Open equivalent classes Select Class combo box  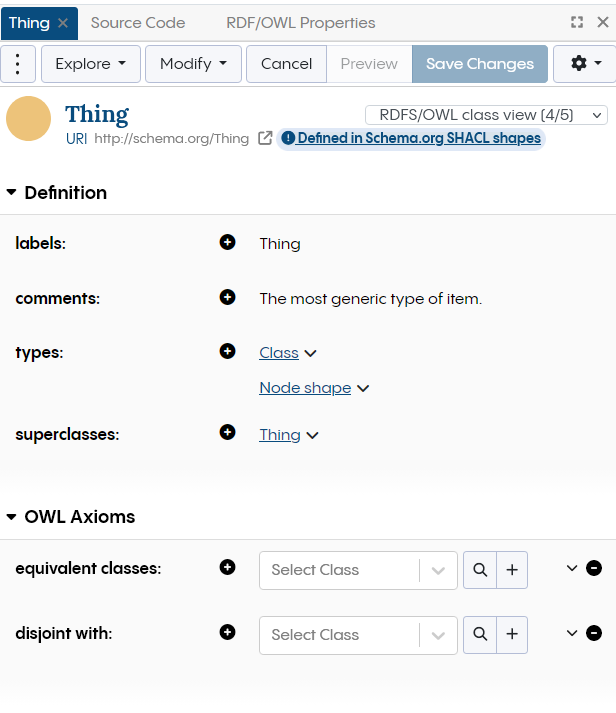coord(358,570)
